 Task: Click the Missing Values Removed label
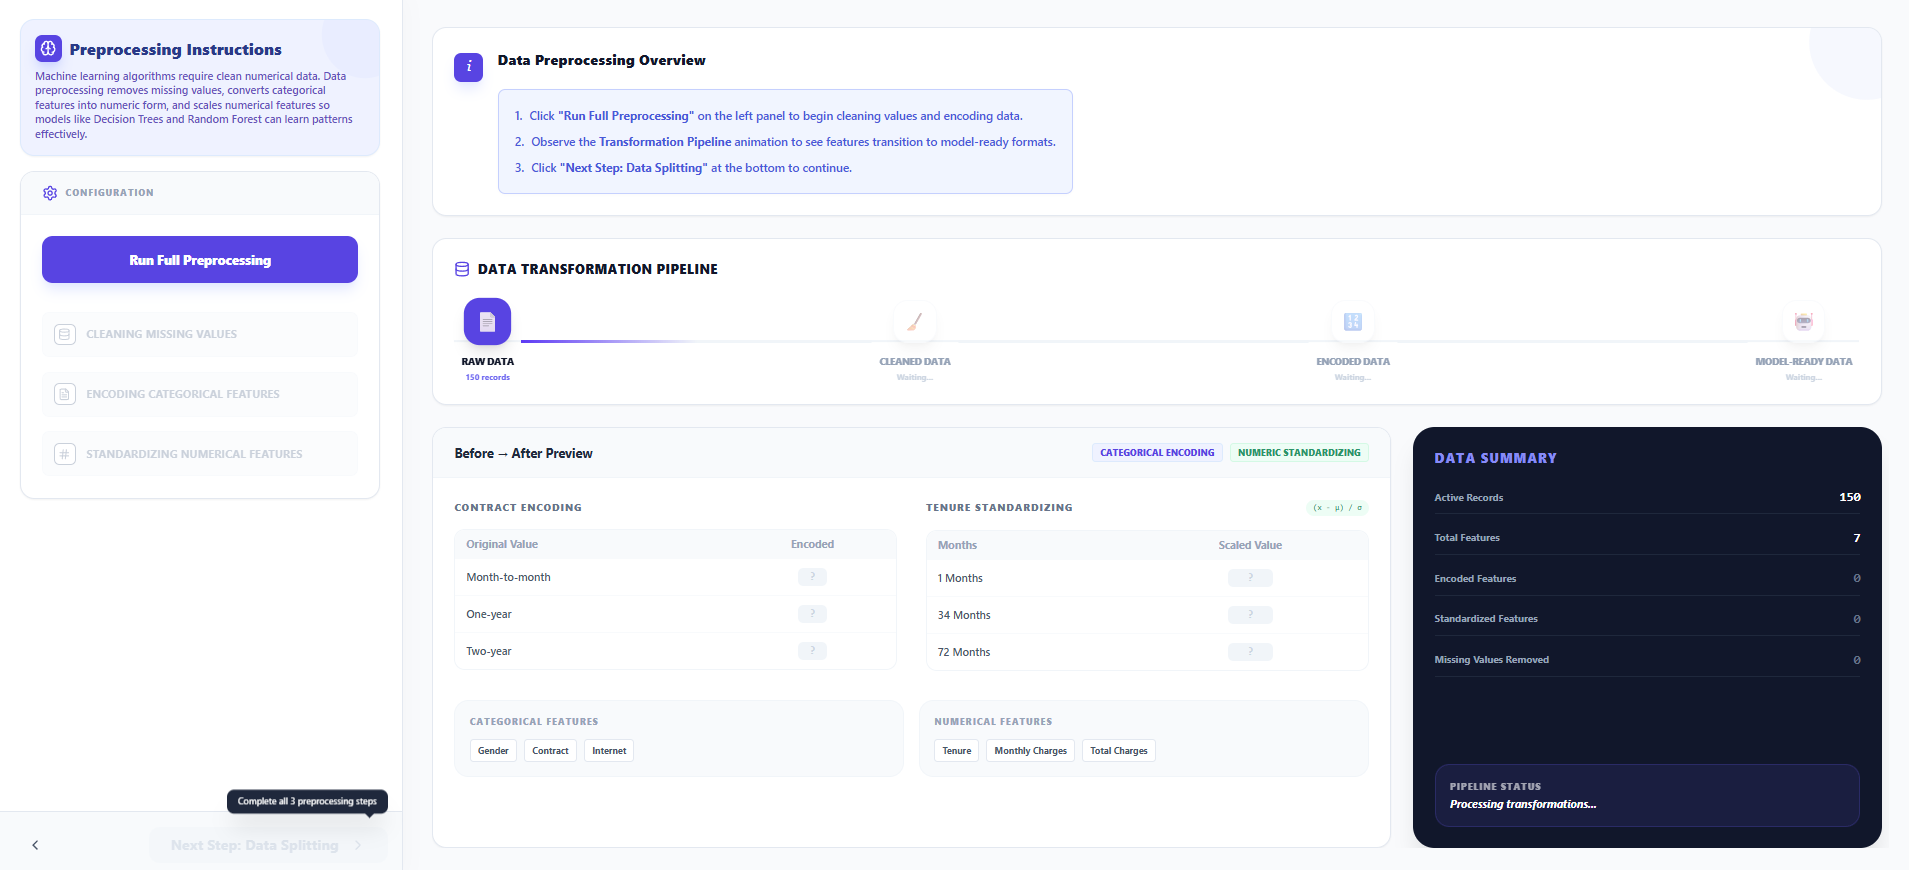[1491, 660]
